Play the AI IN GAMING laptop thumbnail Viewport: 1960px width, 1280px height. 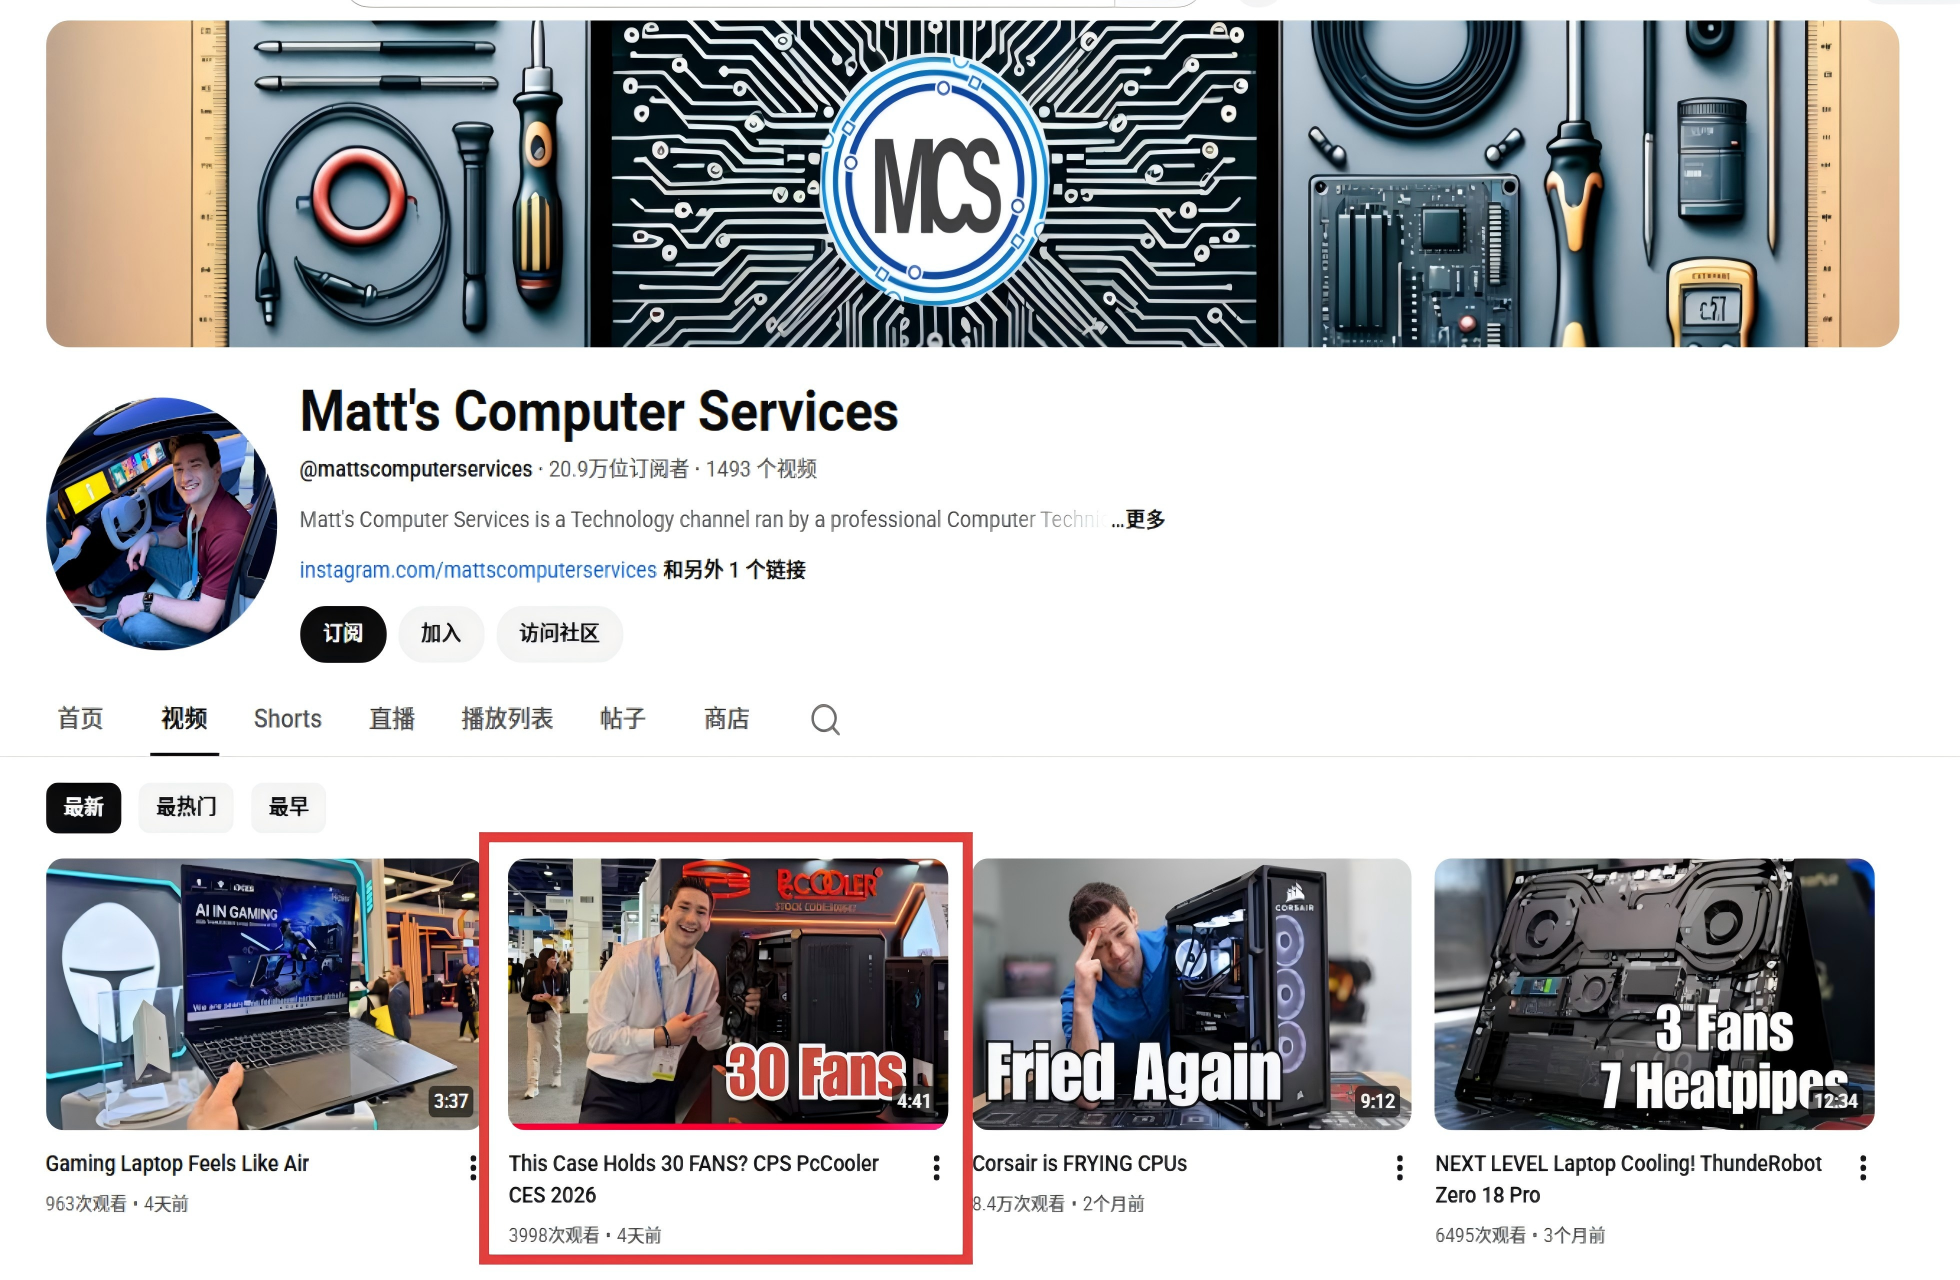(263, 994)
